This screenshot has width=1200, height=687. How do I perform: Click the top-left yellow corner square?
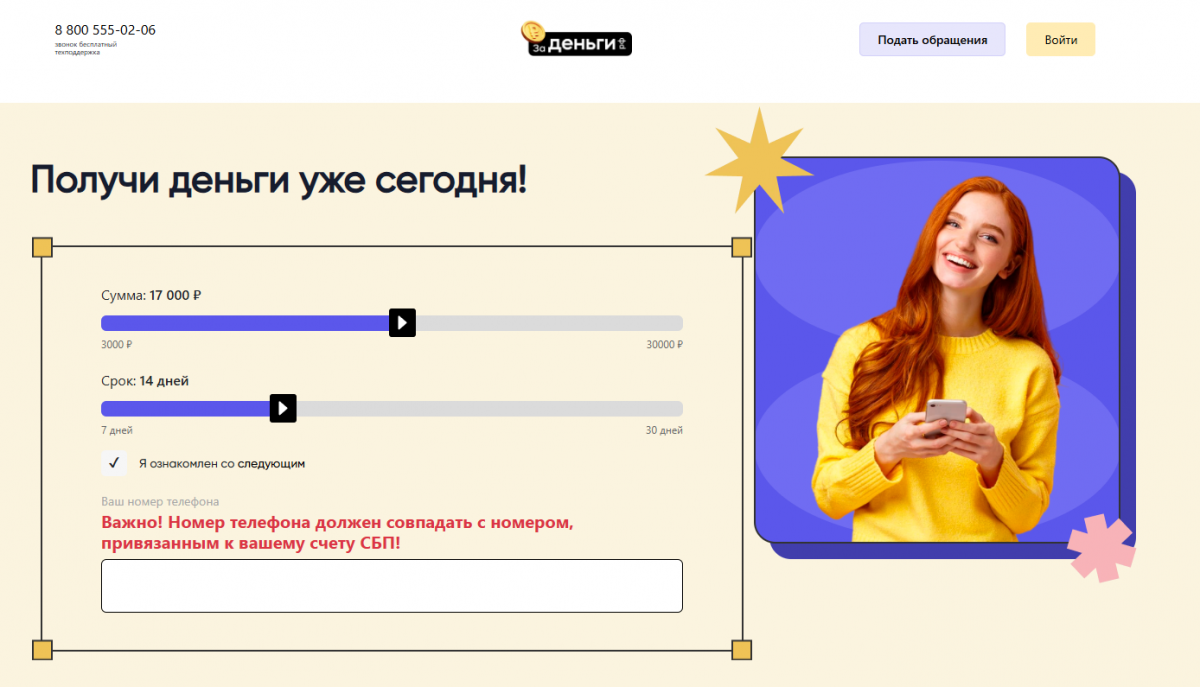[42, 248]
